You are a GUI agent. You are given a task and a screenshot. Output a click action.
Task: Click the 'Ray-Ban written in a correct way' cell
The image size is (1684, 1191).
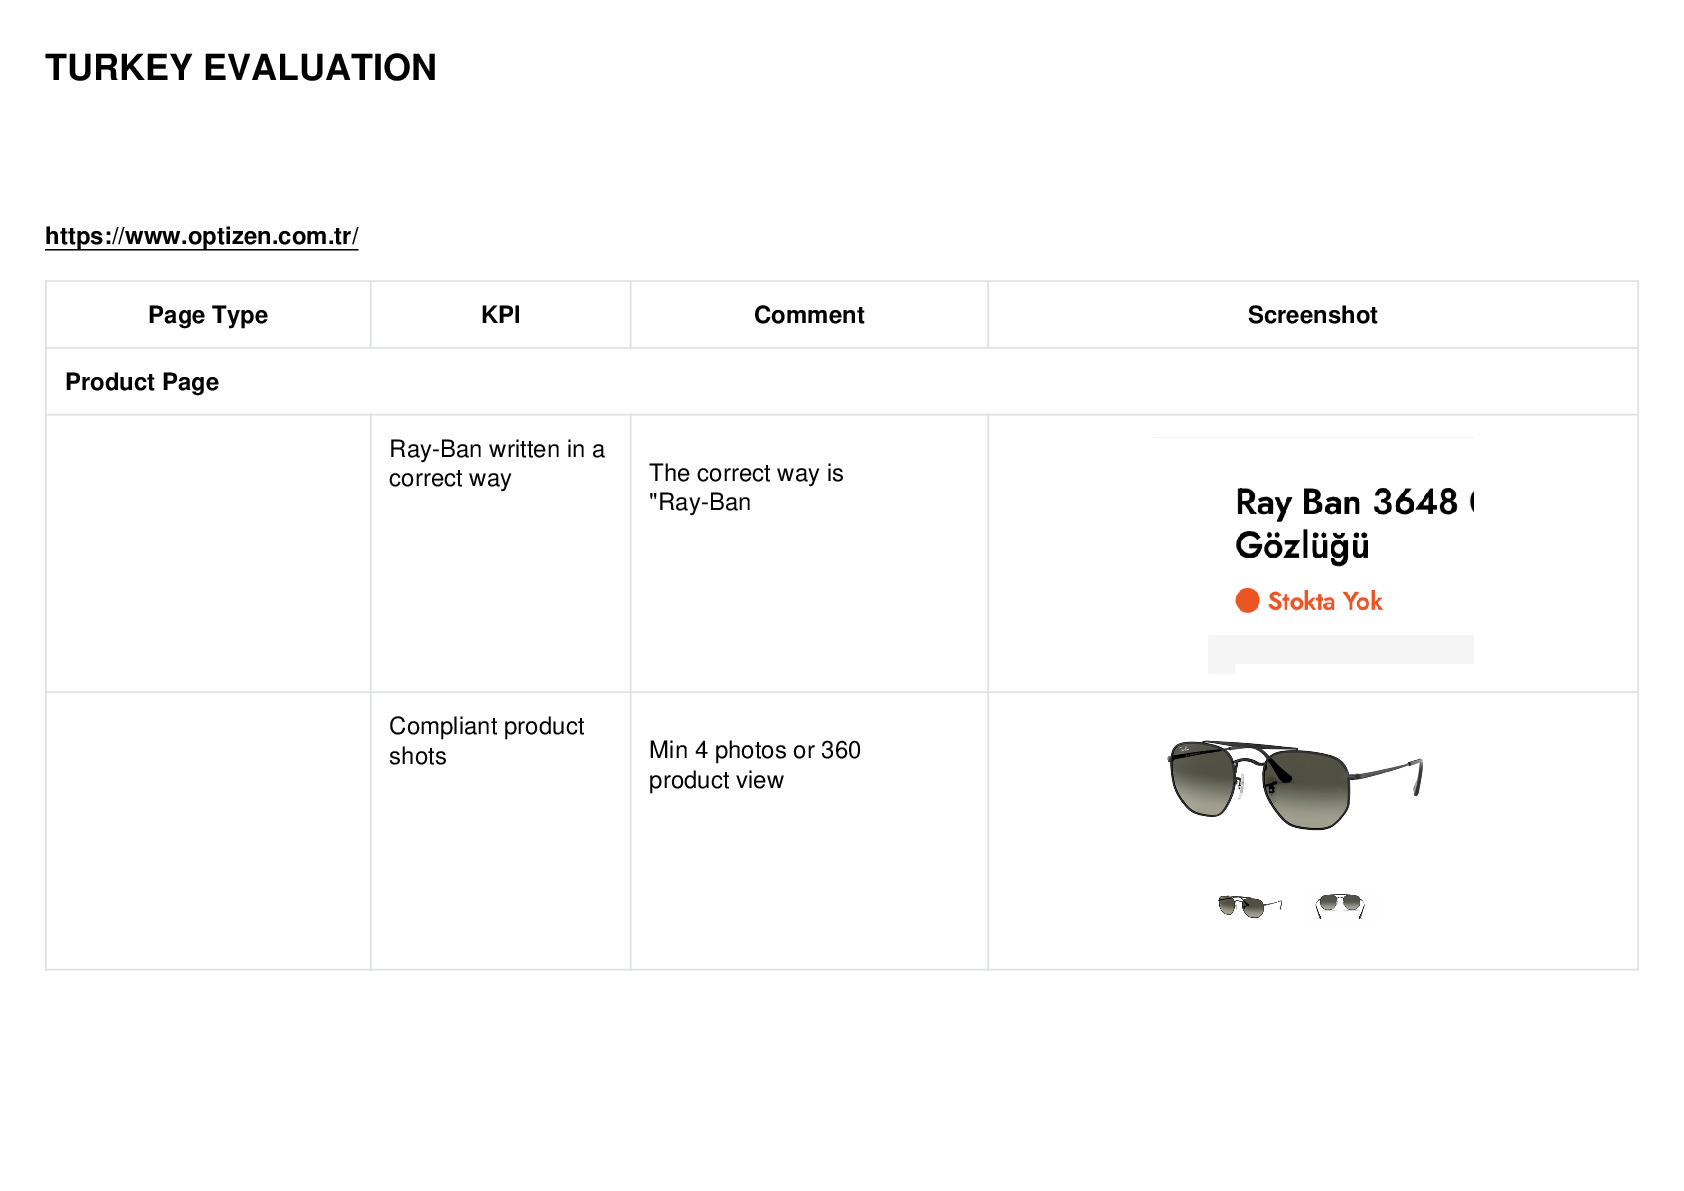pos(500,553)
